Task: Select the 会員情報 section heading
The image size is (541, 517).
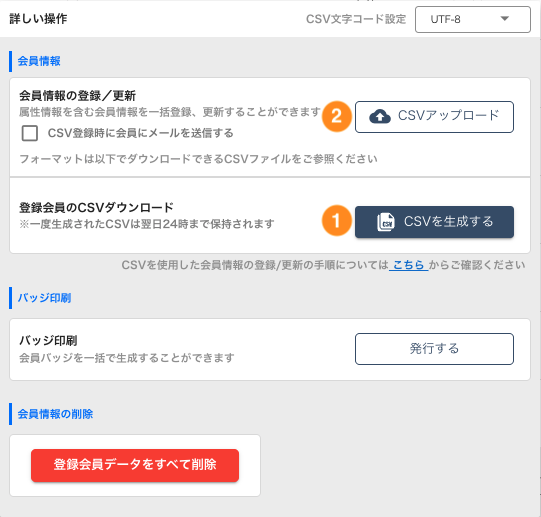Action: click(x=39, y=61)
